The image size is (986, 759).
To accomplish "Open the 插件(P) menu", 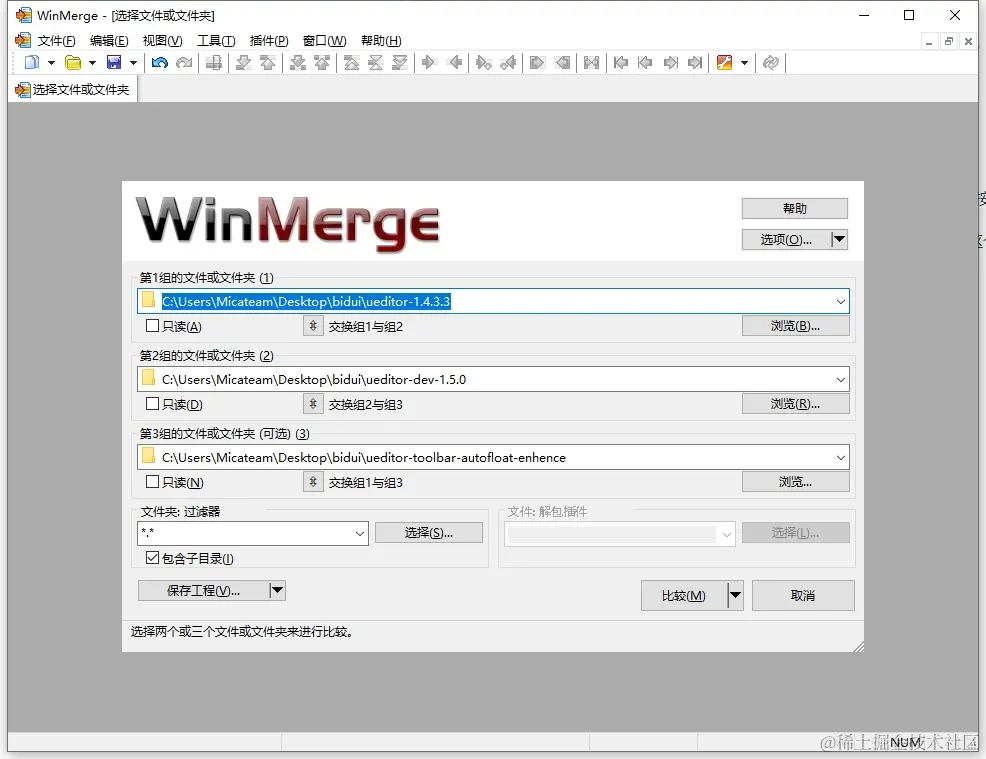I will point(269,41).
